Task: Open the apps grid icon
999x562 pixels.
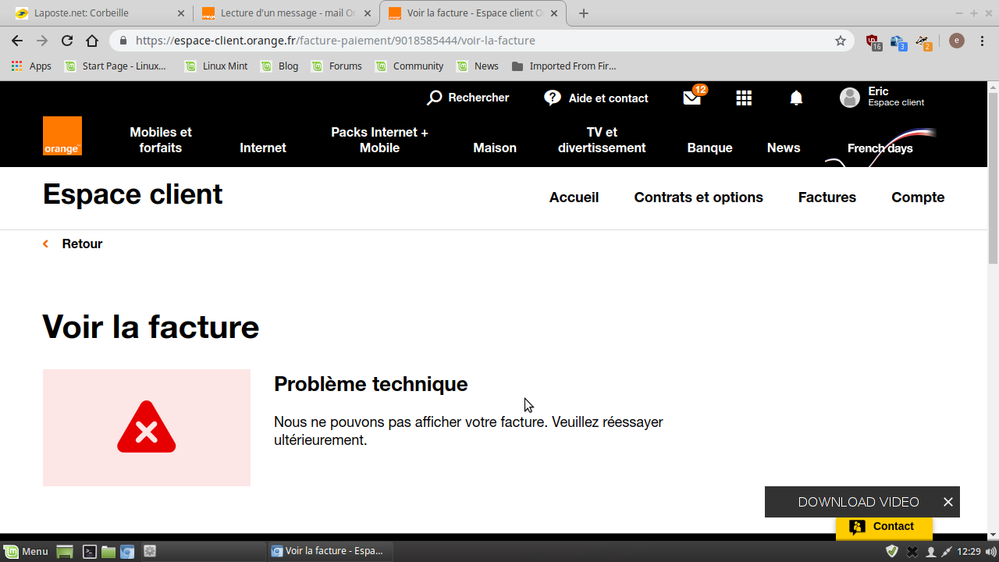Action: tap(744, 98)
